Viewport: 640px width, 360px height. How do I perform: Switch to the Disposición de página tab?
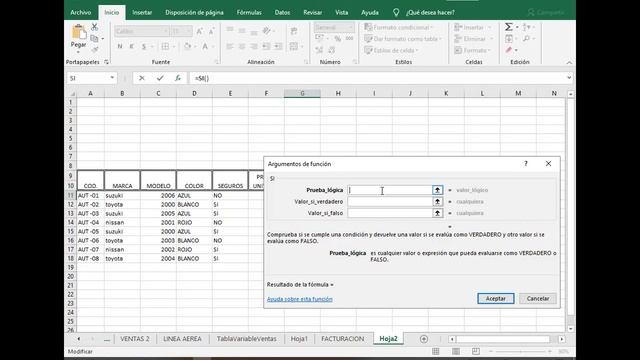(194, 12)
